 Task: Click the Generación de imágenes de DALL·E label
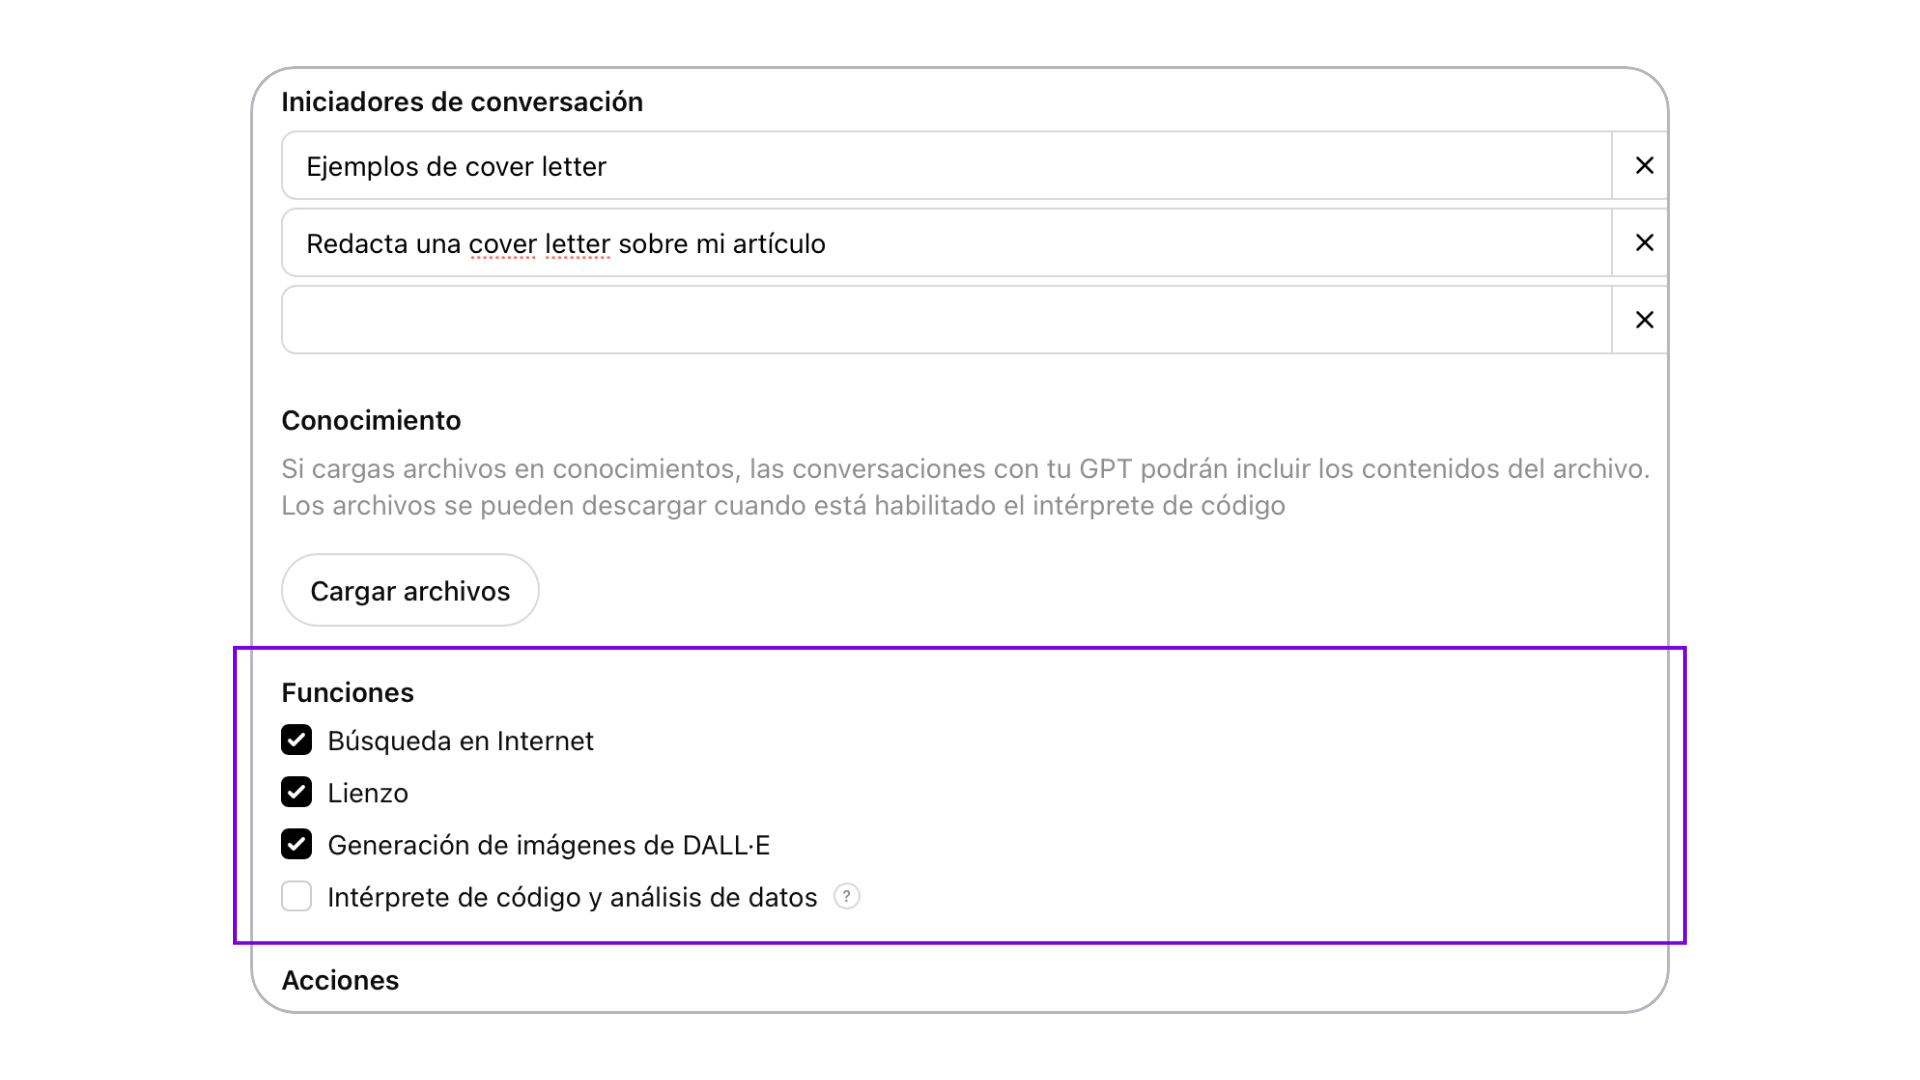tap(549, 845)
